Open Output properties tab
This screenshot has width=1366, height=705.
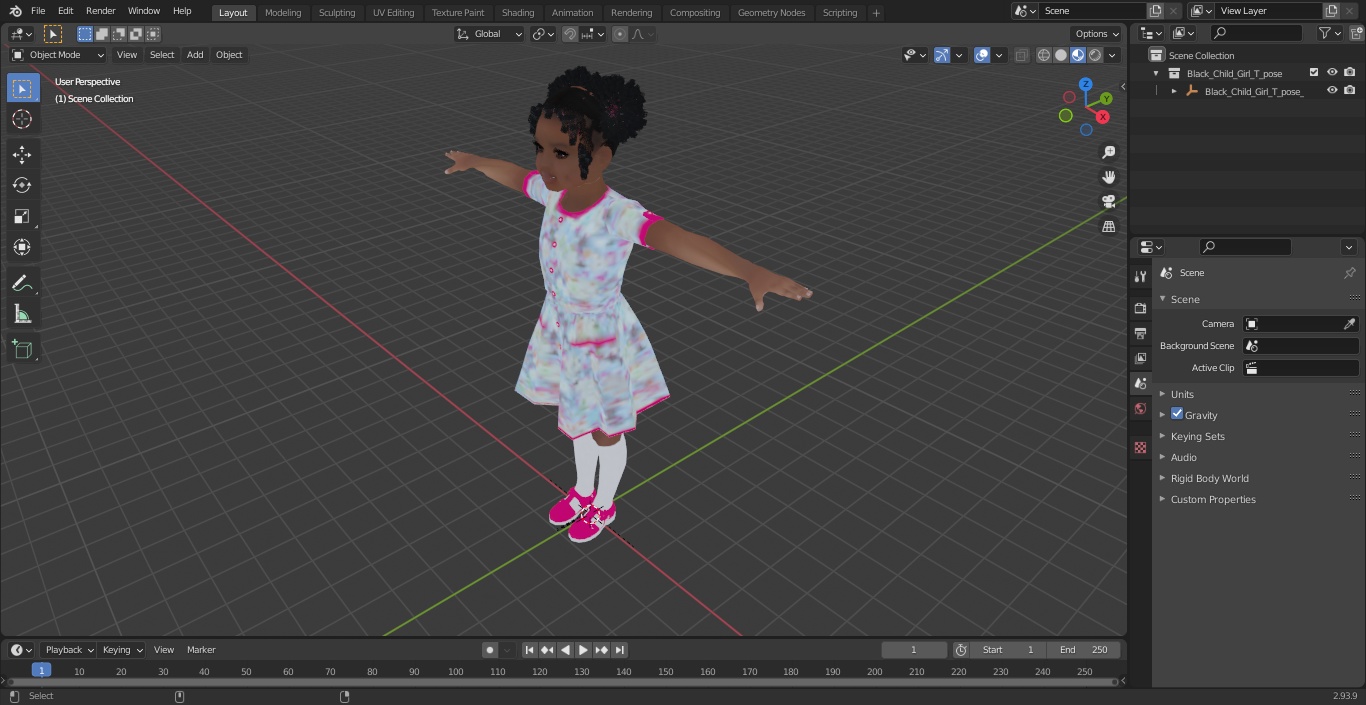(x=1140, y=333)
